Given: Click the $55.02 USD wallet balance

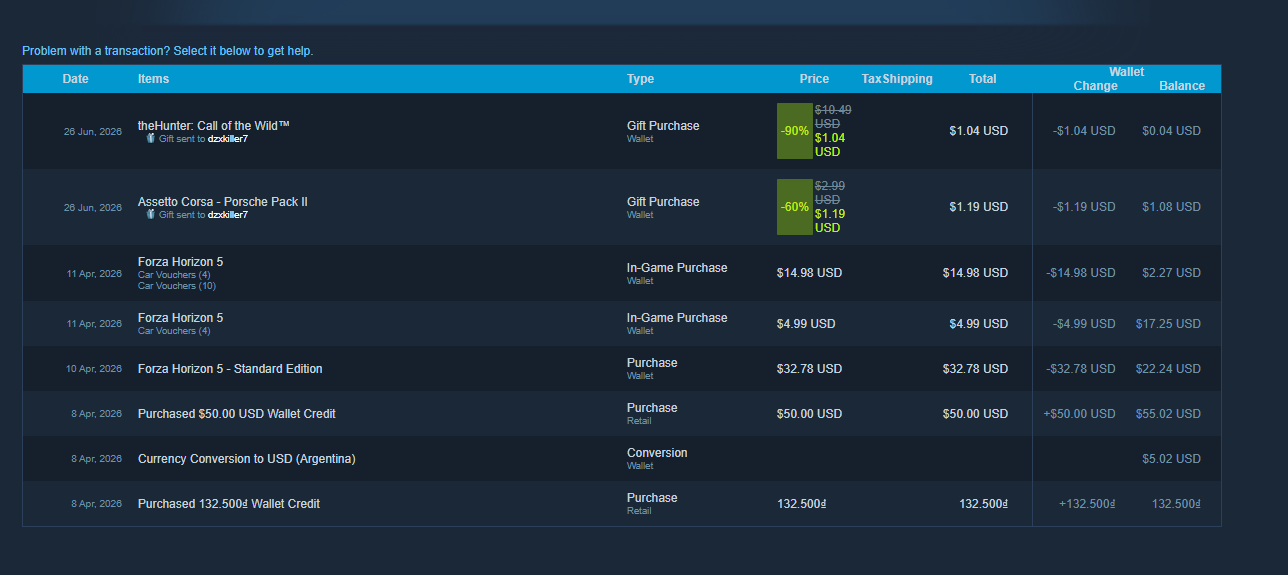Looking at the screenshot, I should pos(1168,414).
